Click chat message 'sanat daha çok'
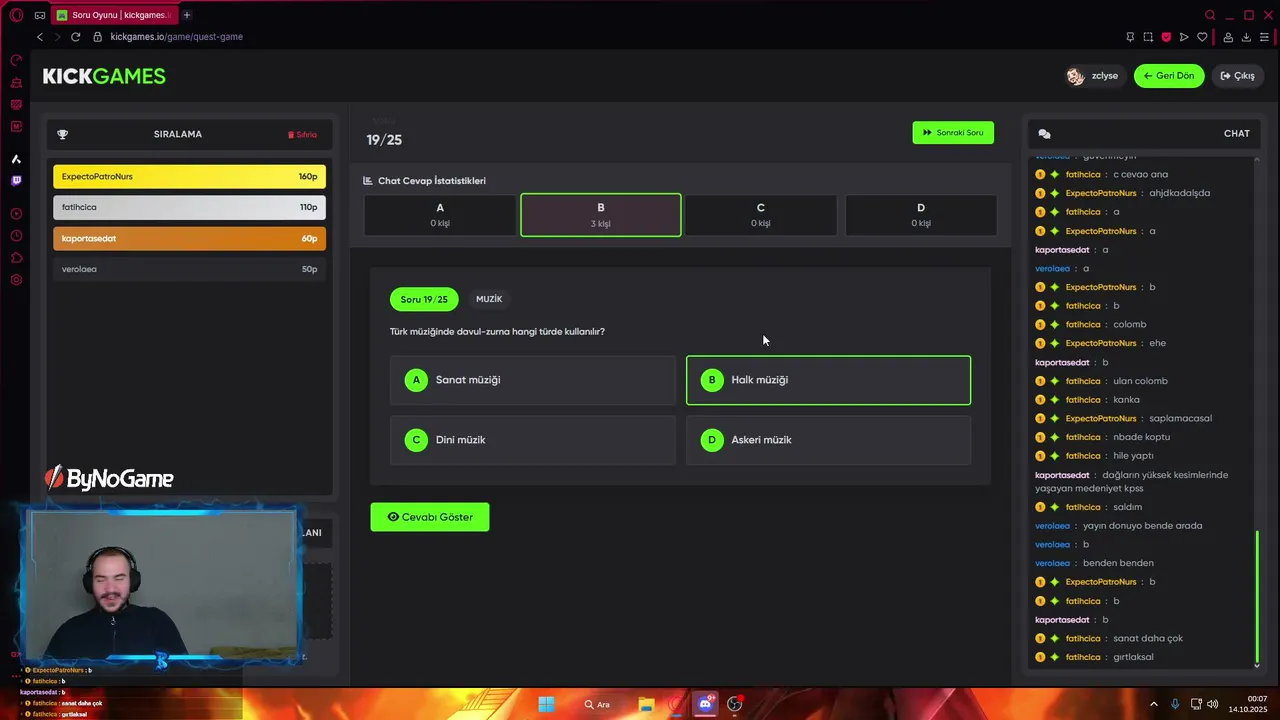This screenshot has width=1280, height=720. tap(1147, 638)
